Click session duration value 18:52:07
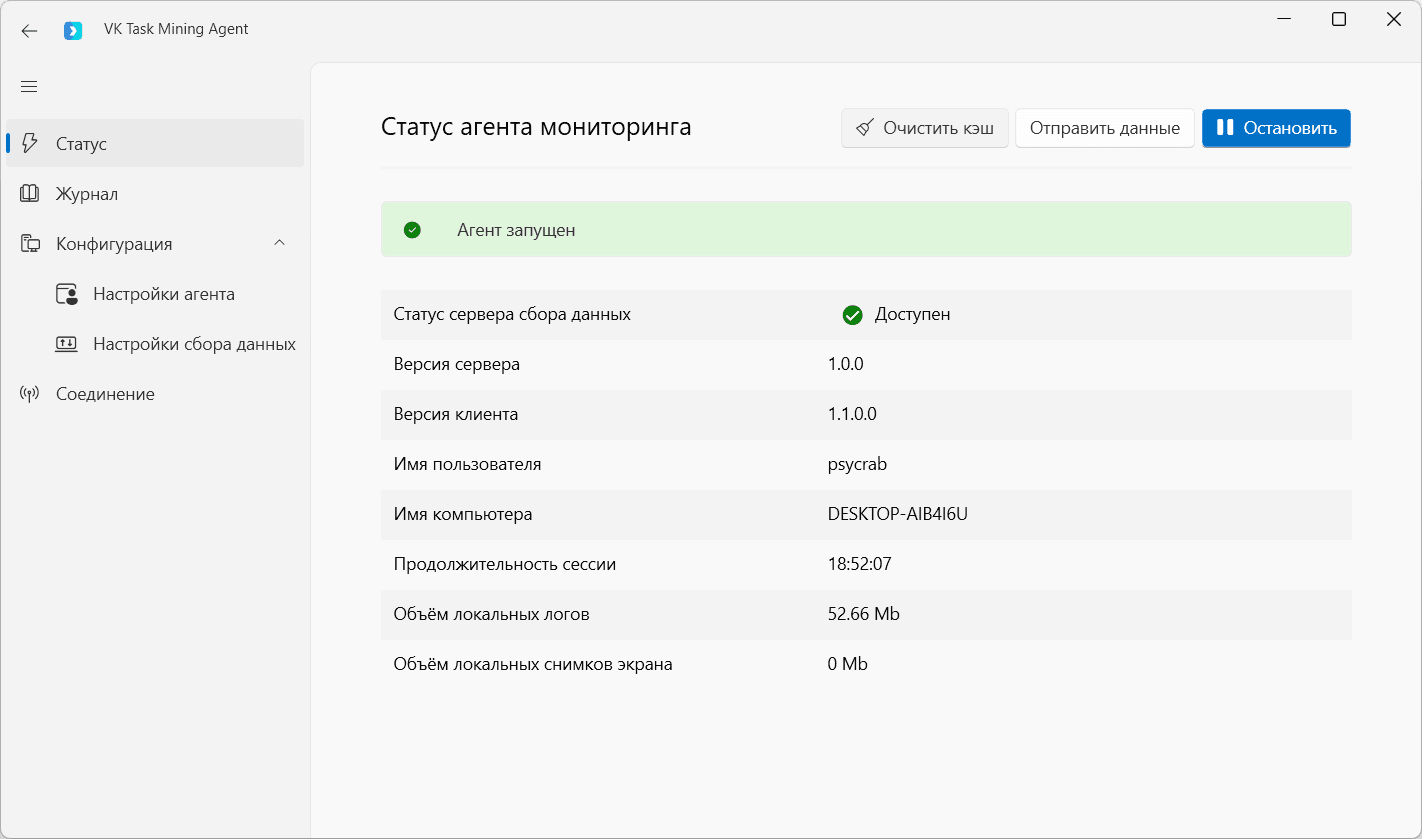The image size is (1422, 839). pyautogui.click(x=860, y=564)
